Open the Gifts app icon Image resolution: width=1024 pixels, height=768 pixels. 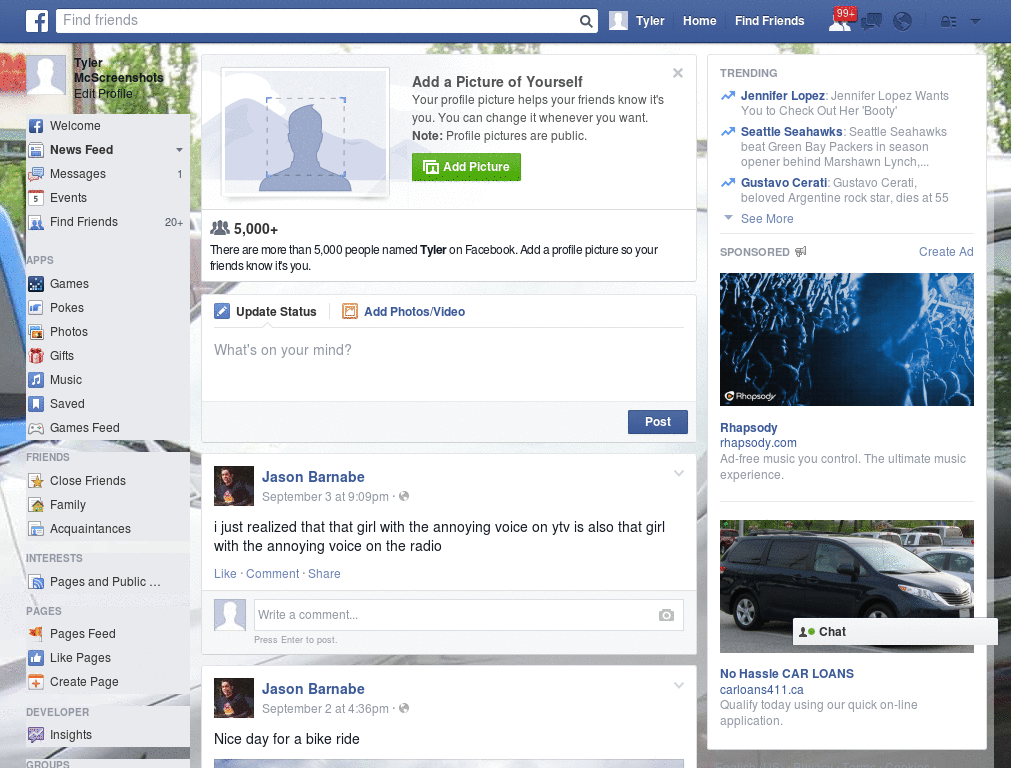pos(36,356)
